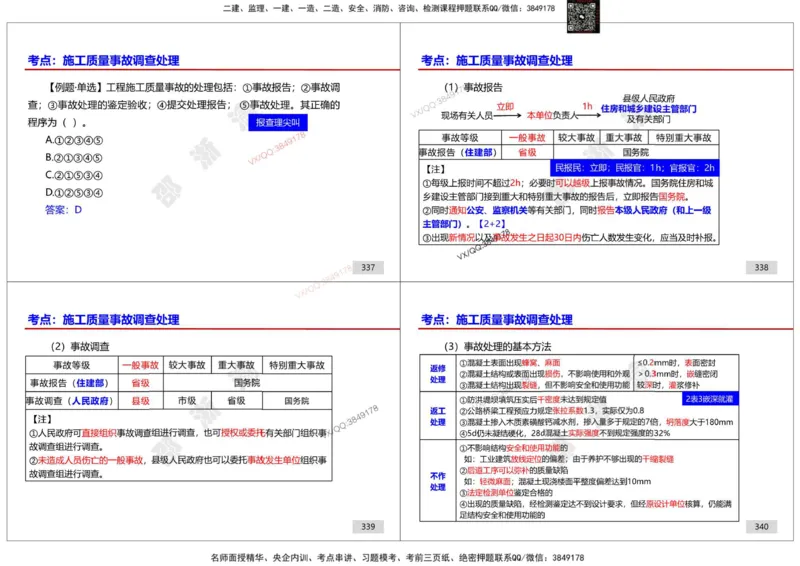
Task: Select the page number badge 339
Action: 368,527
